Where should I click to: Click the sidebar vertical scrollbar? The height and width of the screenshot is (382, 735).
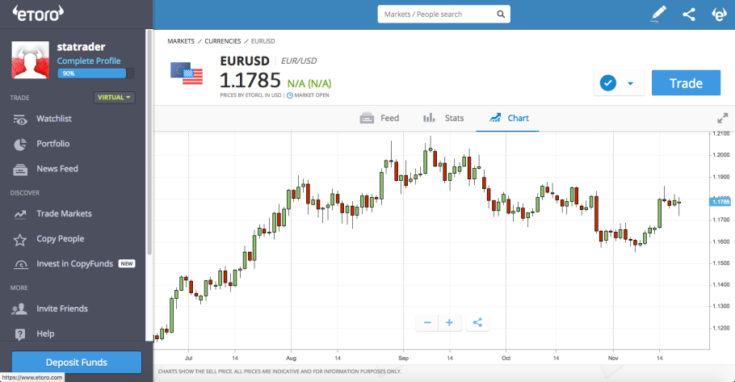(x=149, y=143)
